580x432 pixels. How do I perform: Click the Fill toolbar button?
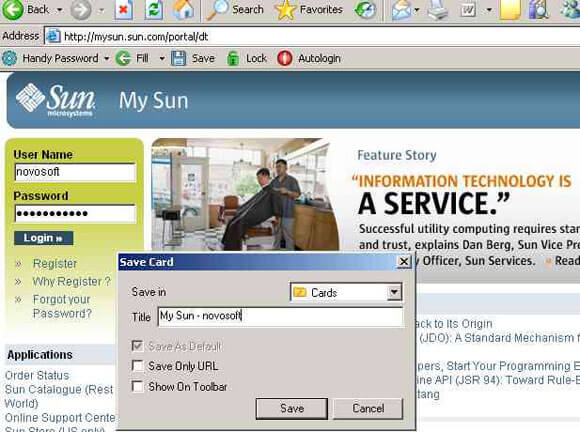pyautogui.click(x=132, y=58)
